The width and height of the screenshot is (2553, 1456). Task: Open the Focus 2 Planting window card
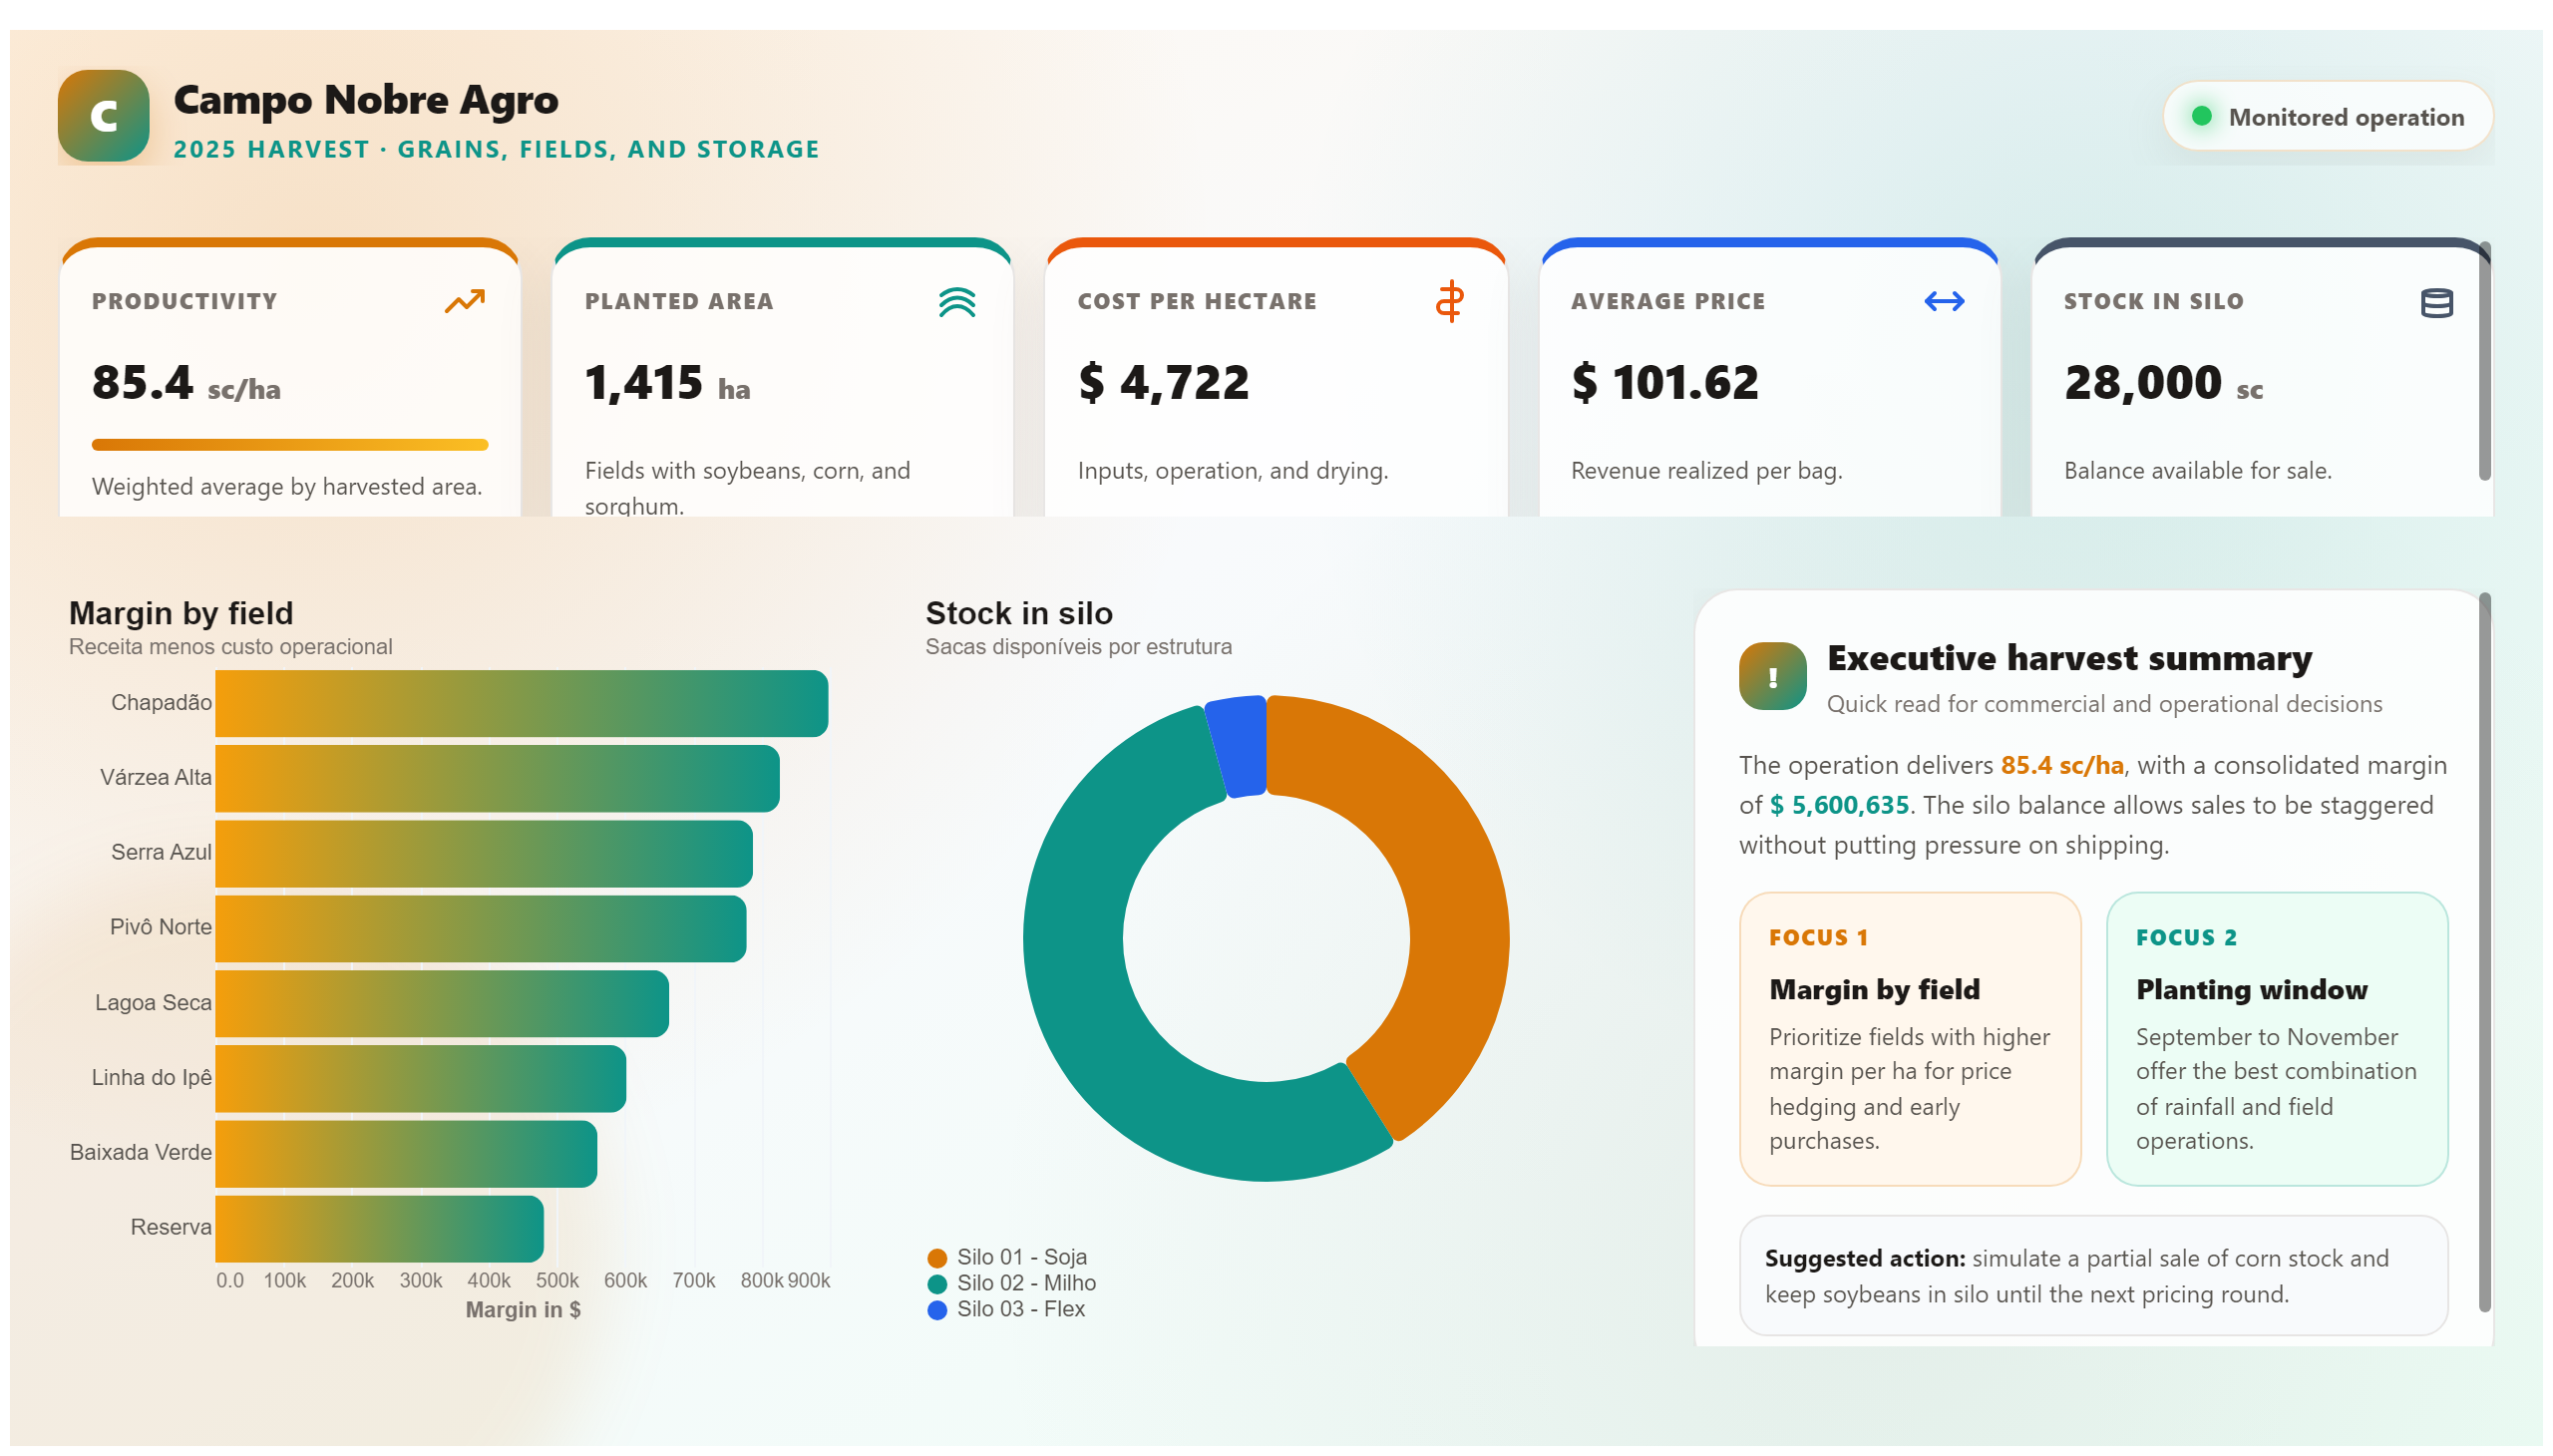pyautogui.click(x=2276, y=1039)
